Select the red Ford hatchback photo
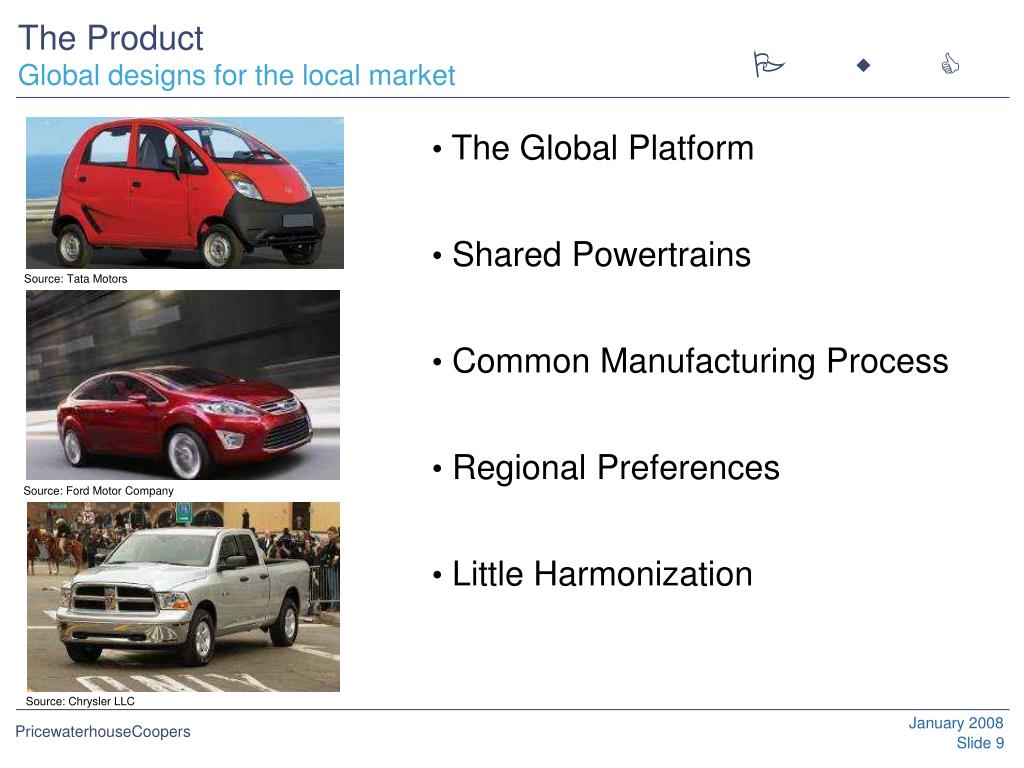The width and height of the screenshot is (1024, 768). 183,385
